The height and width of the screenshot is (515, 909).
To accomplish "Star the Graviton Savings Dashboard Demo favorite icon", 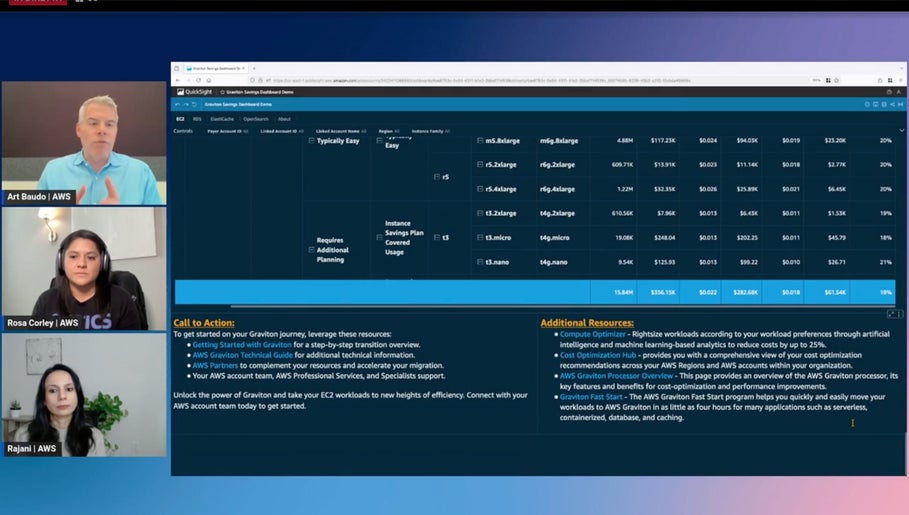I will 222,92.
